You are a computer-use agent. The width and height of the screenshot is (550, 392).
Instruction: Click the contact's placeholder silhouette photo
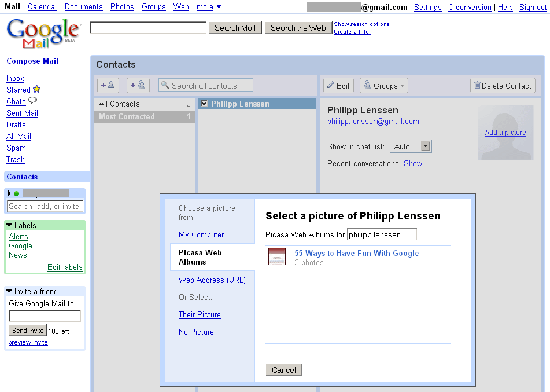(x=505, y=133)
